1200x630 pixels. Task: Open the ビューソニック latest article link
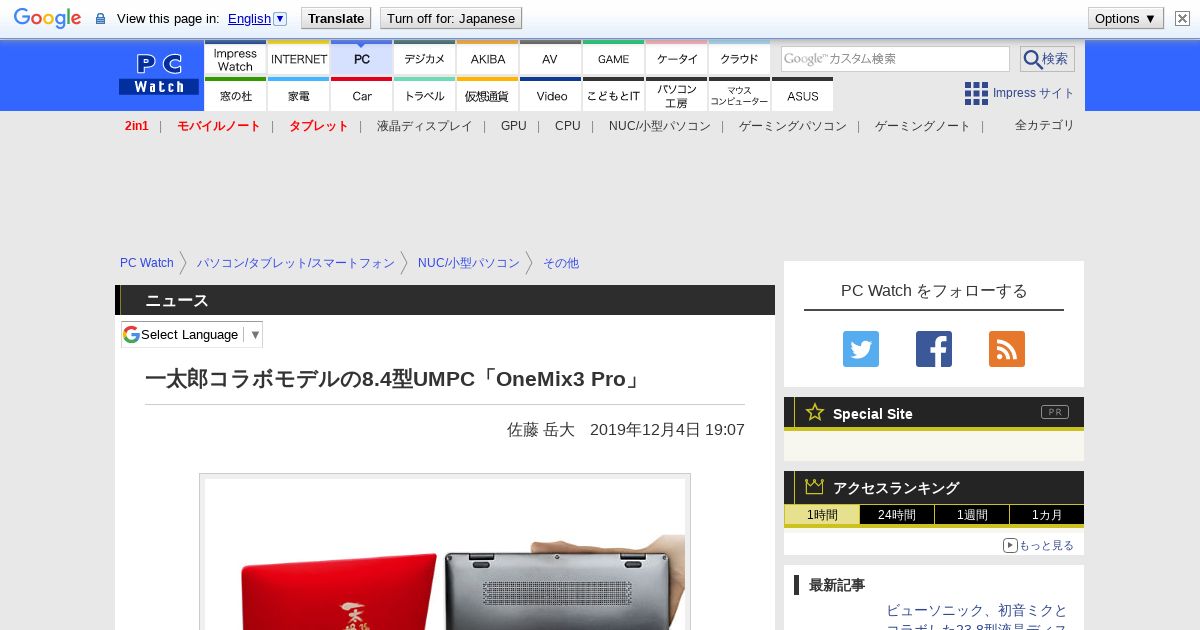coord(977,619)
